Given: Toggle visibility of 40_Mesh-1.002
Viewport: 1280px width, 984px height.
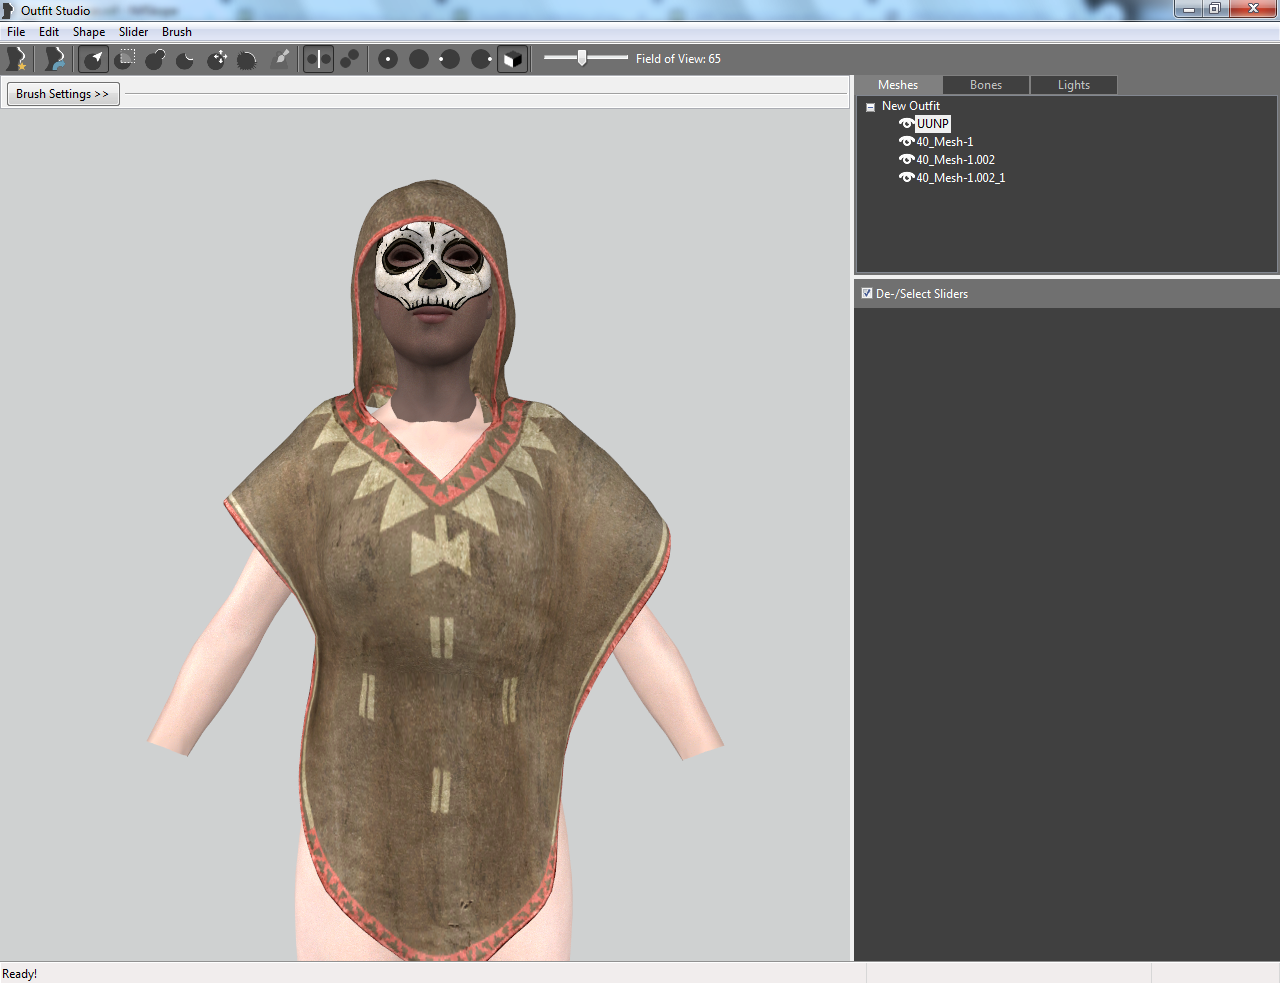Looking at the screenshot, I should 906,160.
